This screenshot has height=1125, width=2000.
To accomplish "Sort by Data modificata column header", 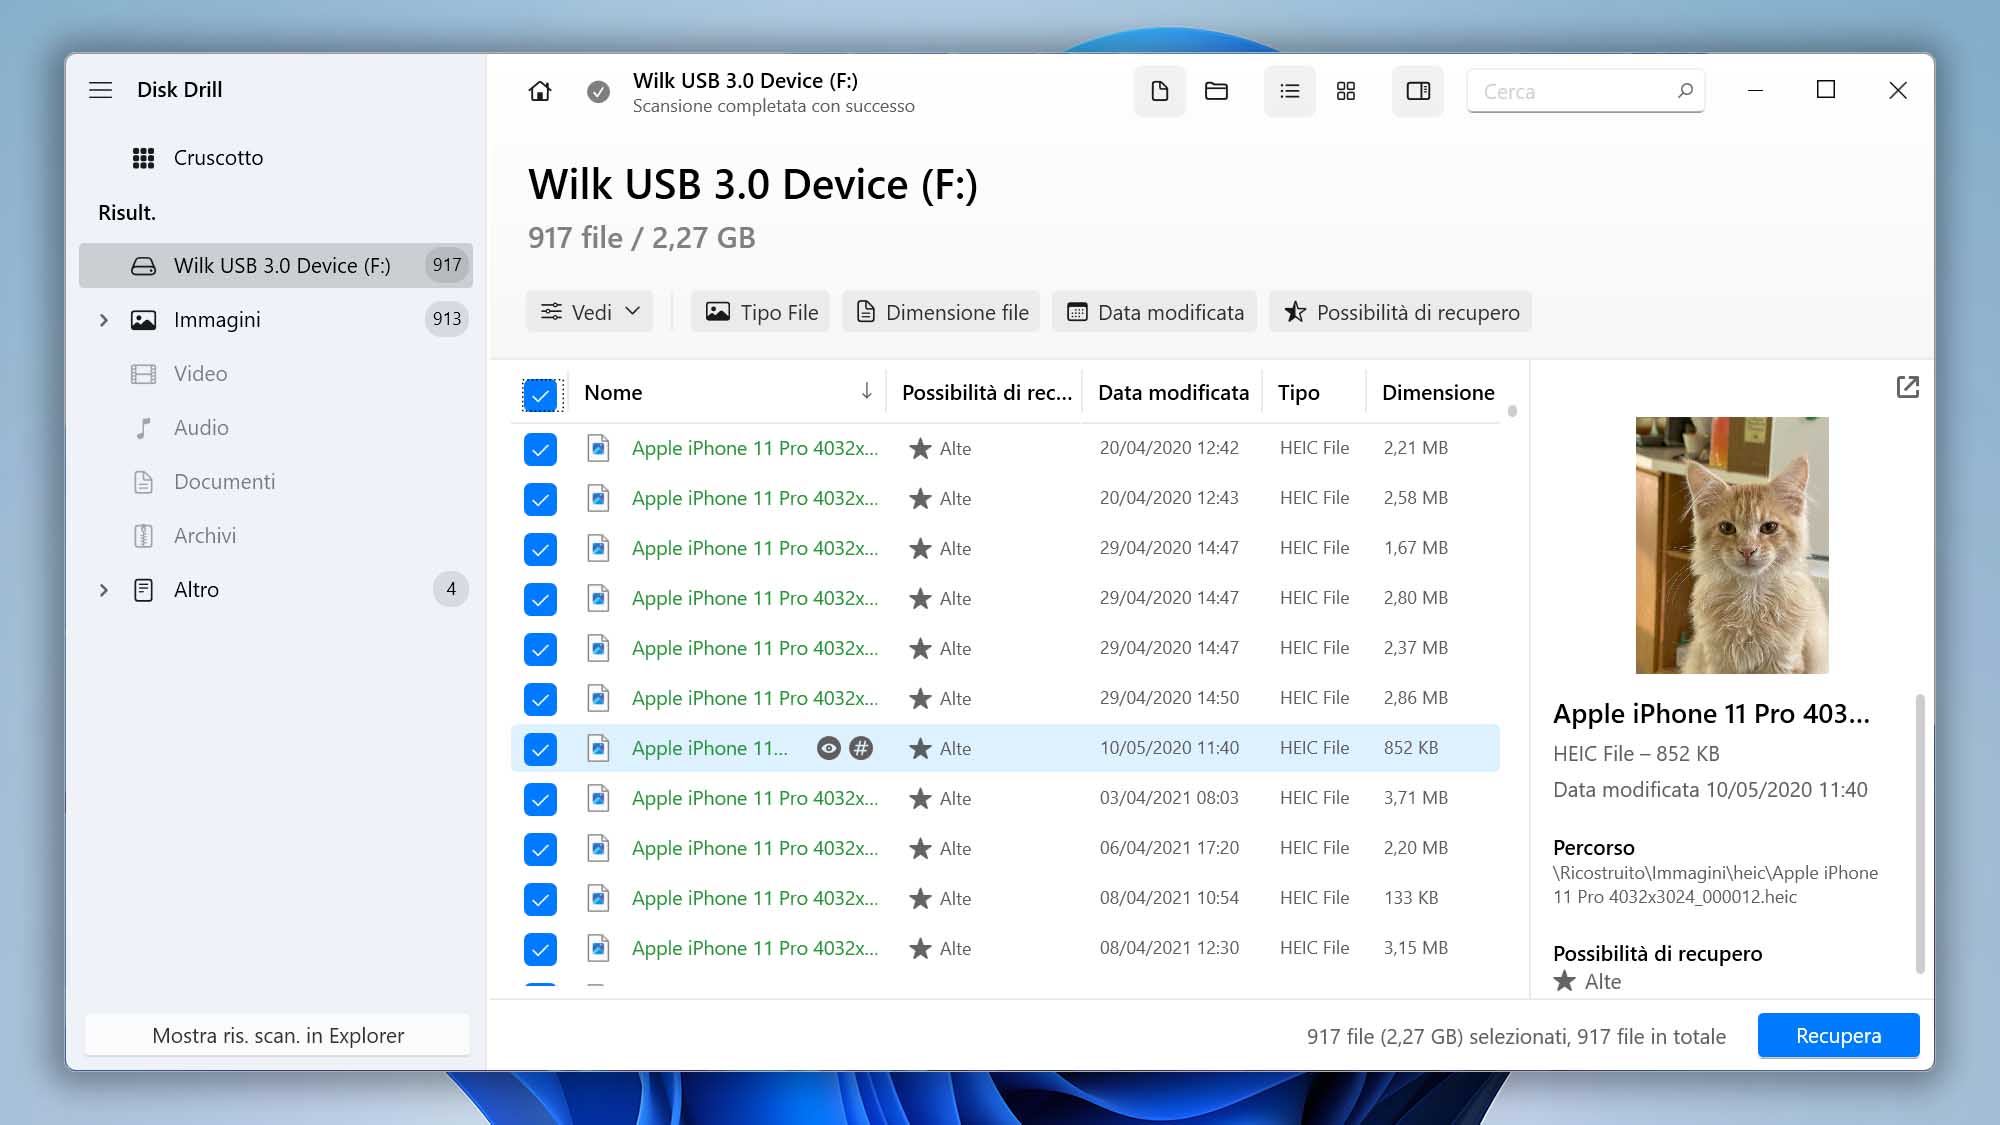I will point(1173,392).
